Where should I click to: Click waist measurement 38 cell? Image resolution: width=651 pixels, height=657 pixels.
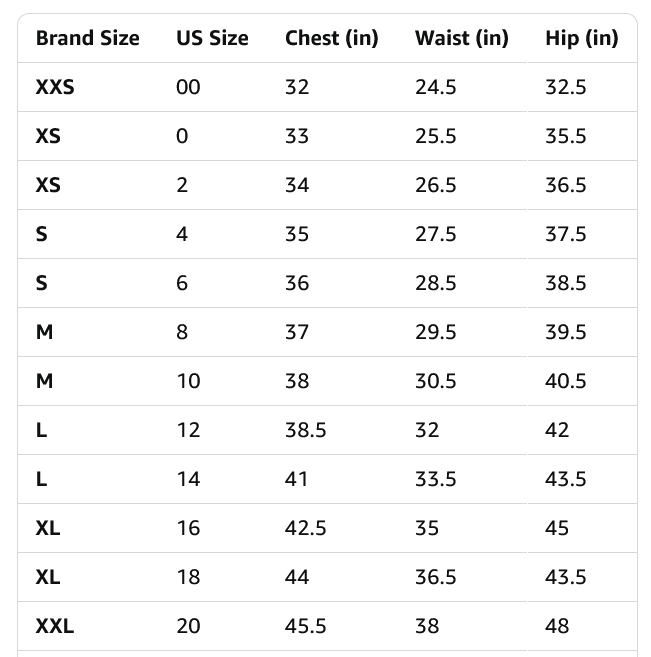coord(427,627)
